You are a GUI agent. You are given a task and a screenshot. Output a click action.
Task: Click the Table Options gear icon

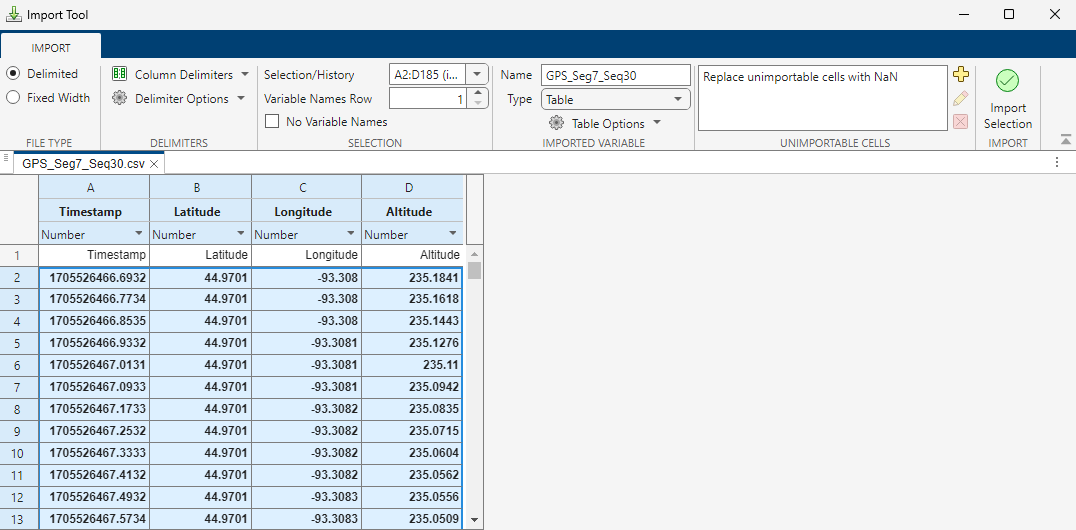coord(556,123)
